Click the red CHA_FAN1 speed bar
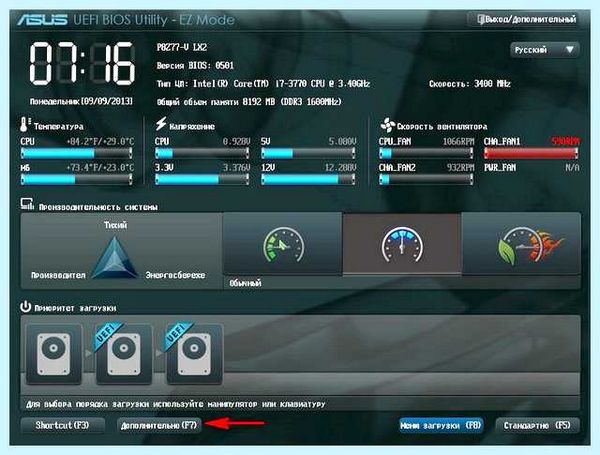 [530, 154]
